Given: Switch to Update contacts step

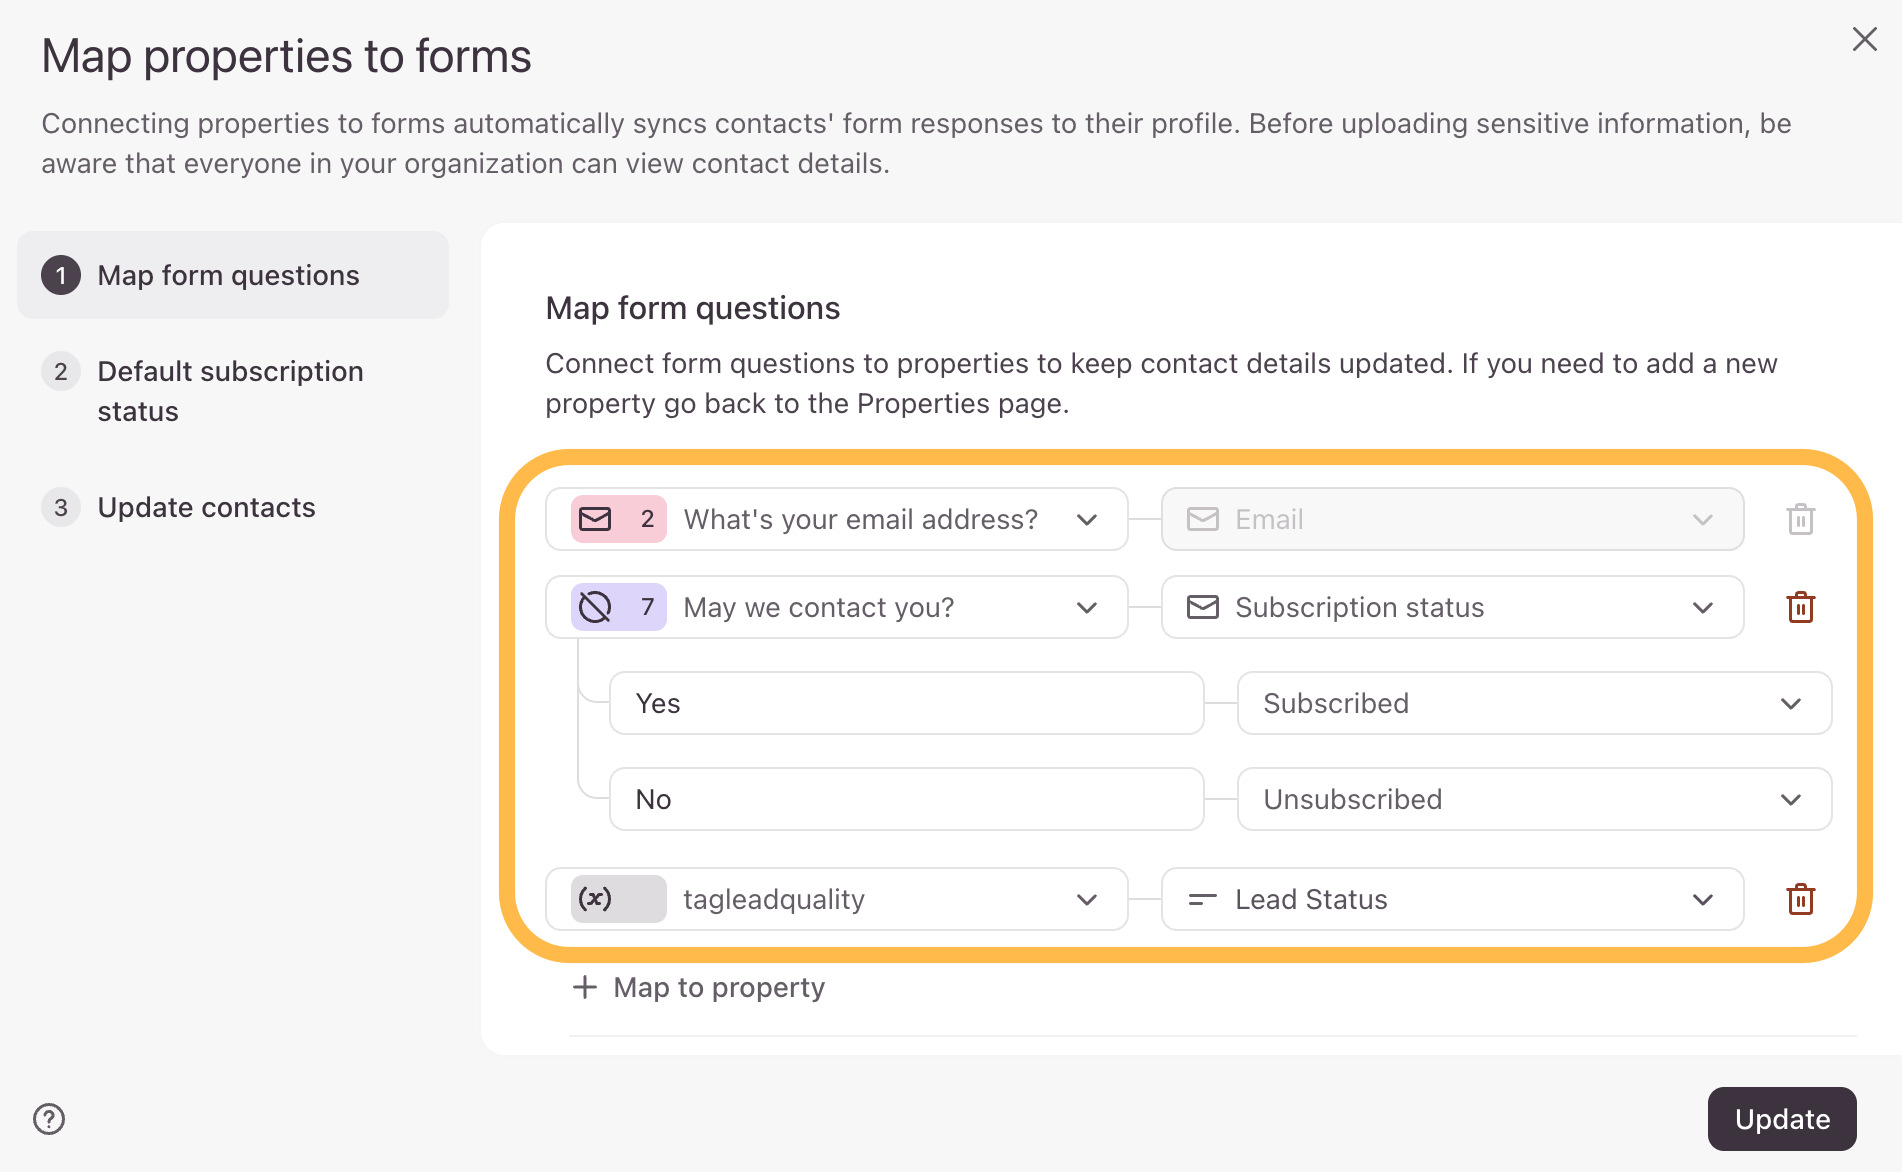Looking at the screenshot, I should 206,507.
